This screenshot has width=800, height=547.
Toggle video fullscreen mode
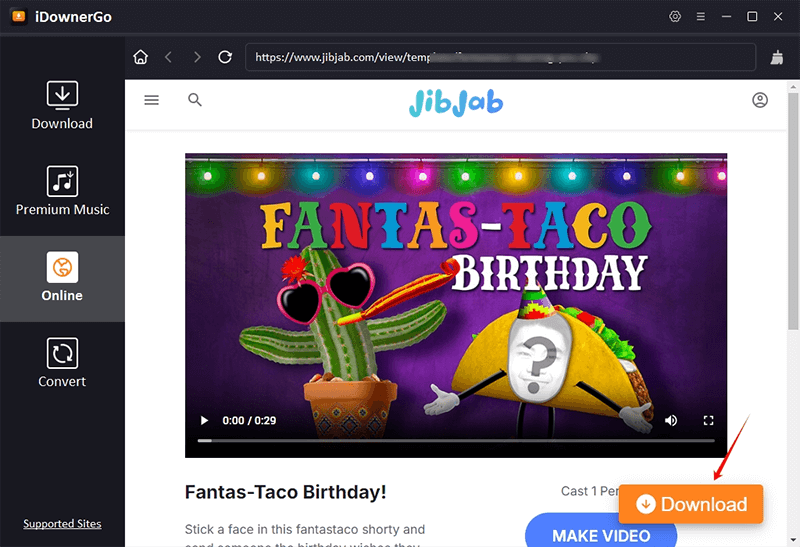708,420
